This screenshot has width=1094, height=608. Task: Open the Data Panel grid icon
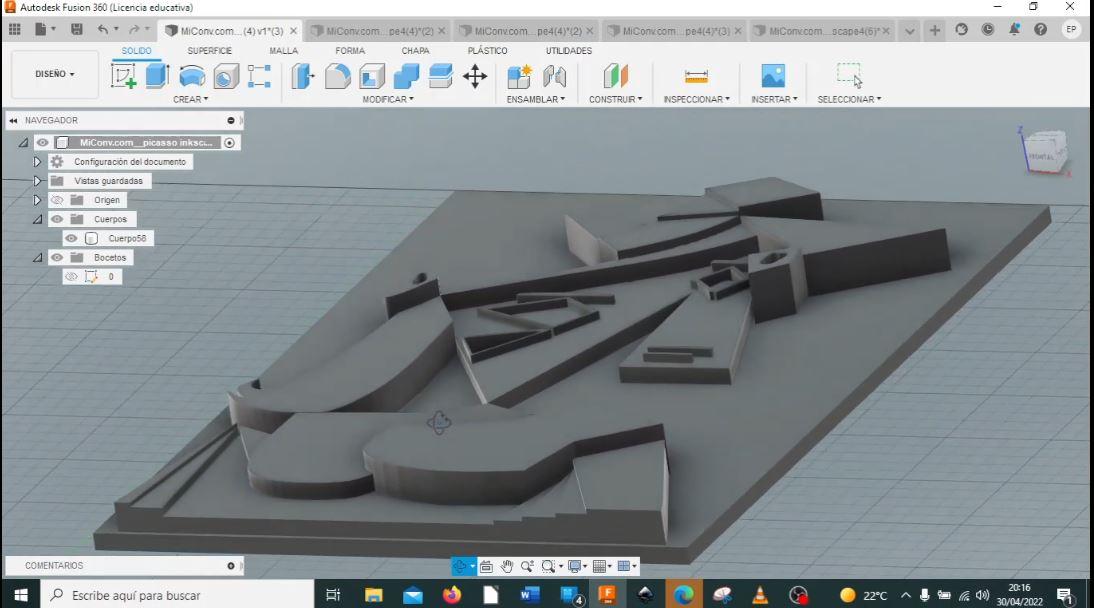point(15,29)
